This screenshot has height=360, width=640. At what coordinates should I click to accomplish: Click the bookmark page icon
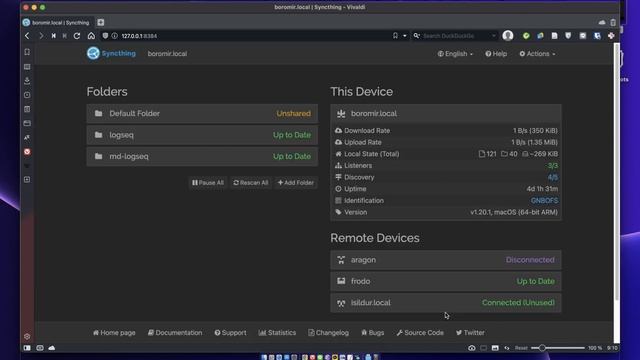[395, 36]
